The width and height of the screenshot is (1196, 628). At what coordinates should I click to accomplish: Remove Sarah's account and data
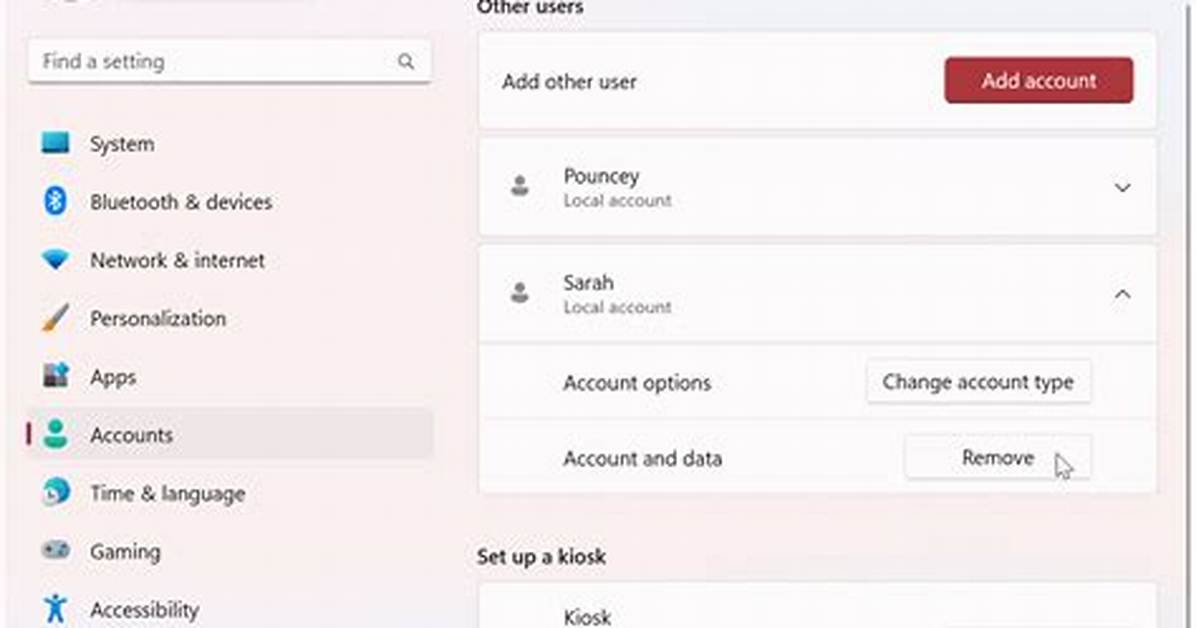point(998,458)
